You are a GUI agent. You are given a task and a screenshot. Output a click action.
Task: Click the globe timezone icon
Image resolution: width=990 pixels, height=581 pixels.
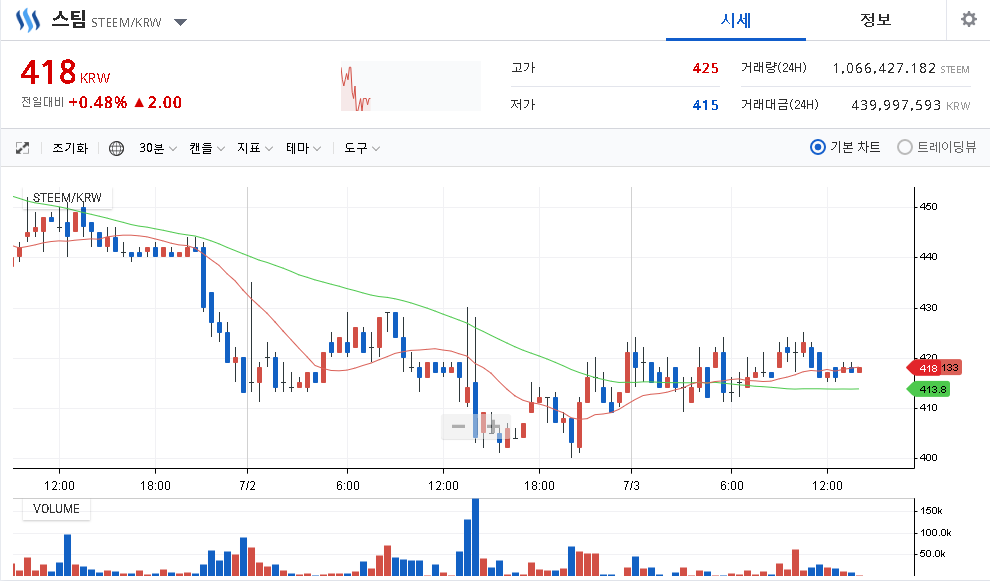click(x=116, y=148)
